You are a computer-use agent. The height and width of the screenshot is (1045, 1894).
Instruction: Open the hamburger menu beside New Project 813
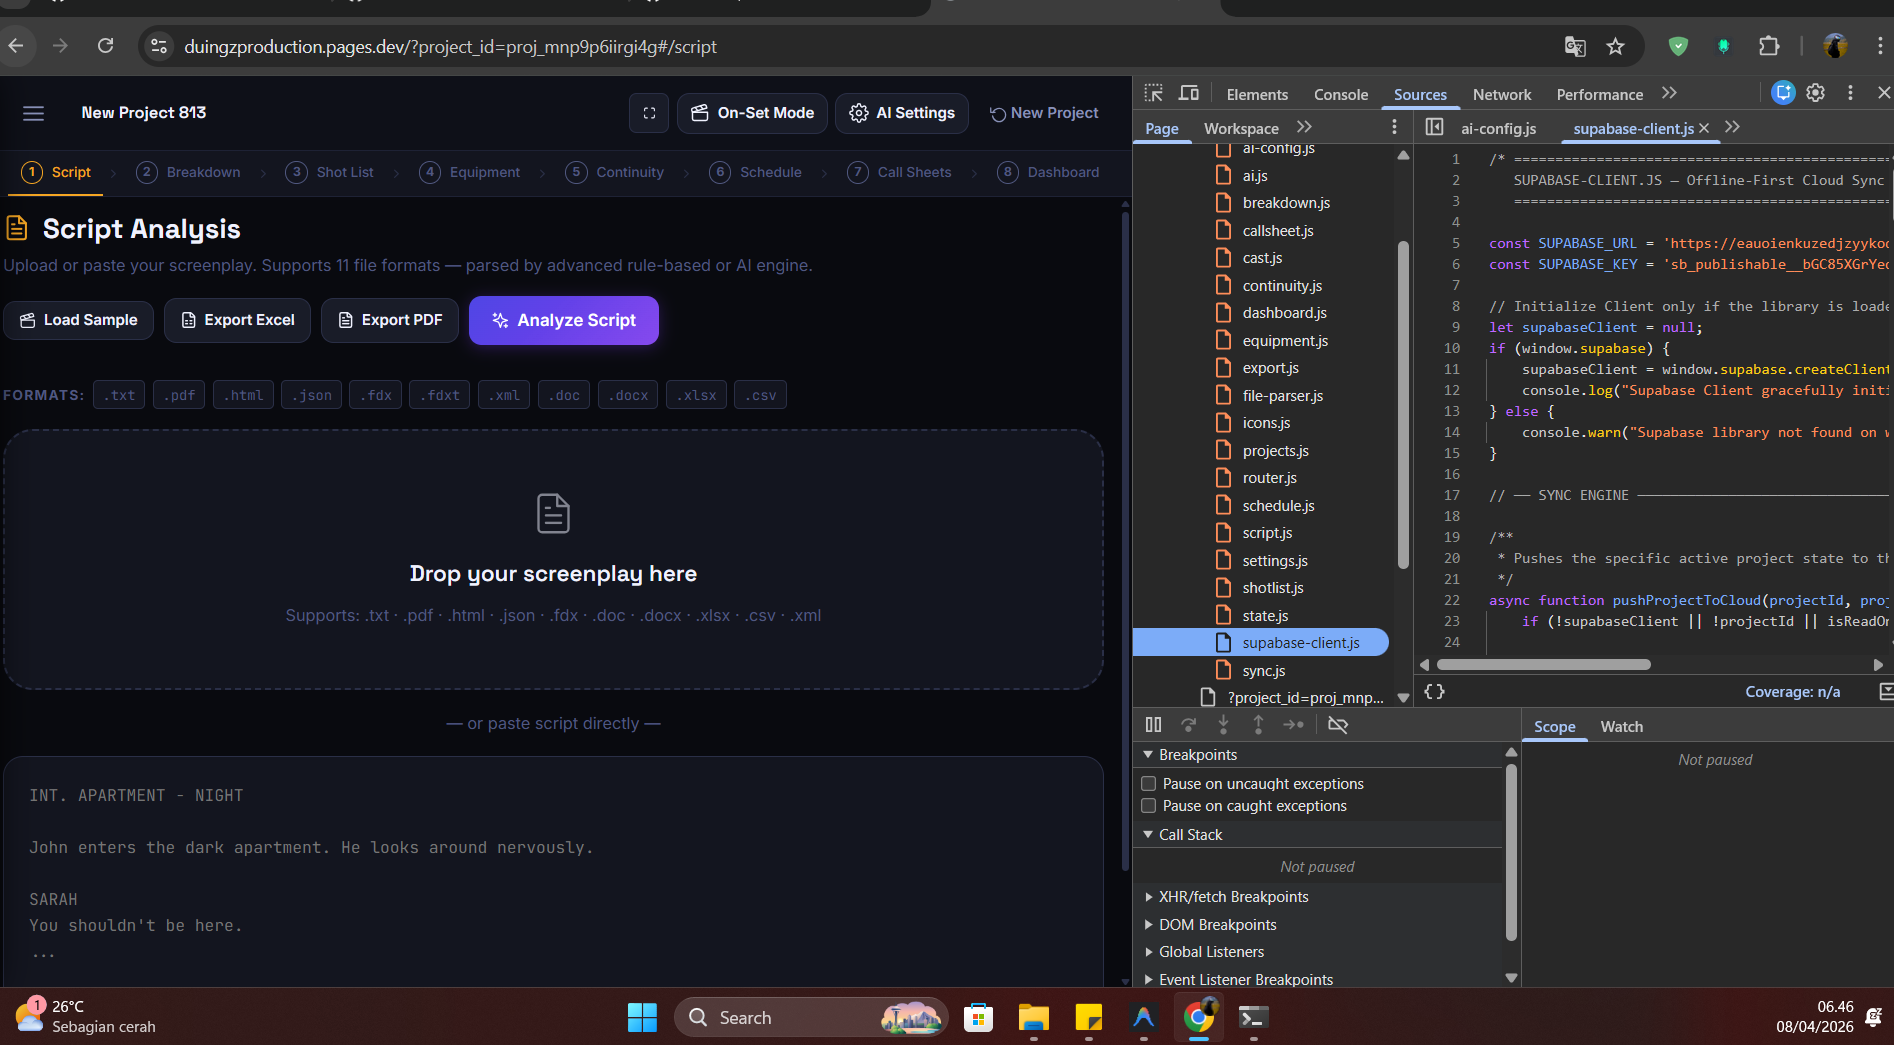(33, 113)
